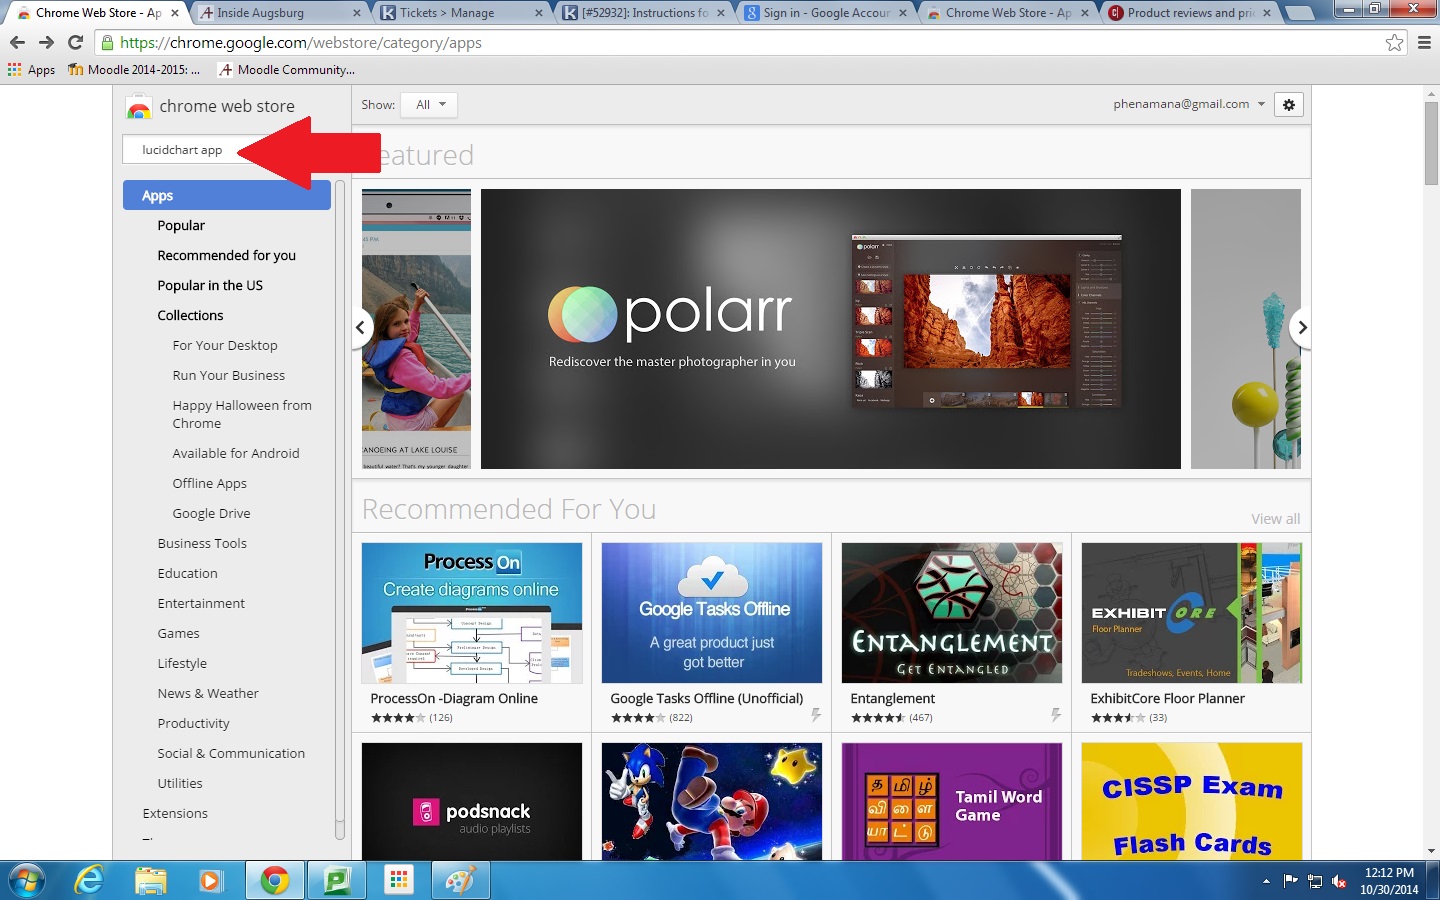
Task: Select the Games category
Action: click(178, 634)
